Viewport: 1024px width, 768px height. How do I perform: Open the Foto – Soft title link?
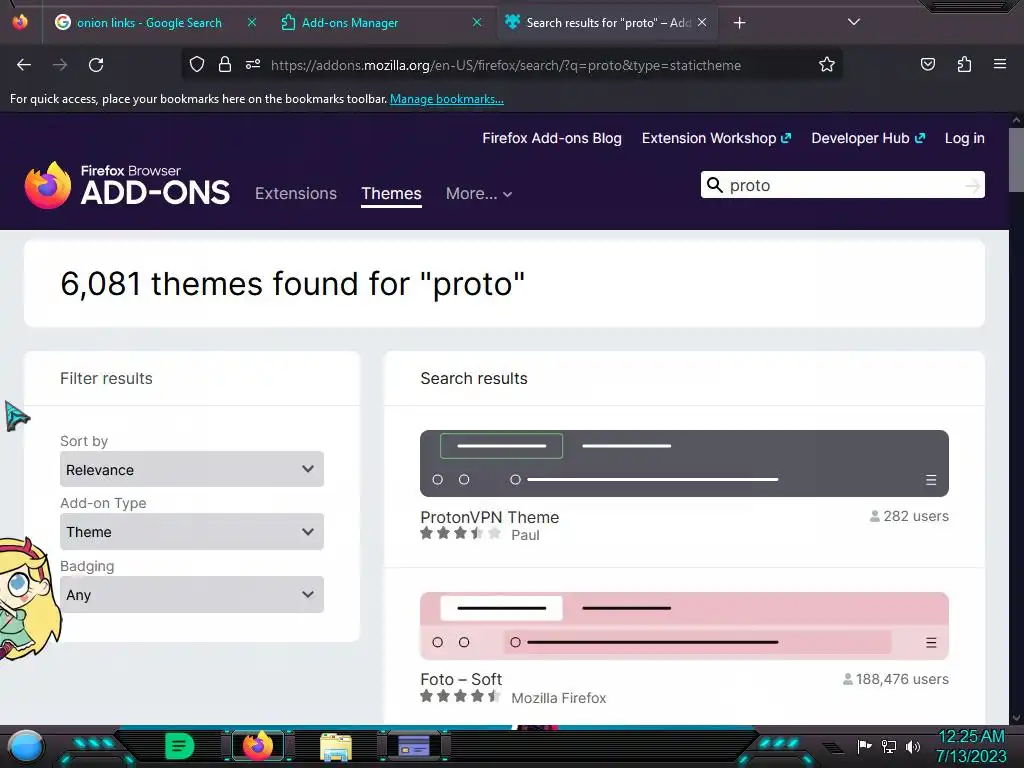(x=461, y=679)
